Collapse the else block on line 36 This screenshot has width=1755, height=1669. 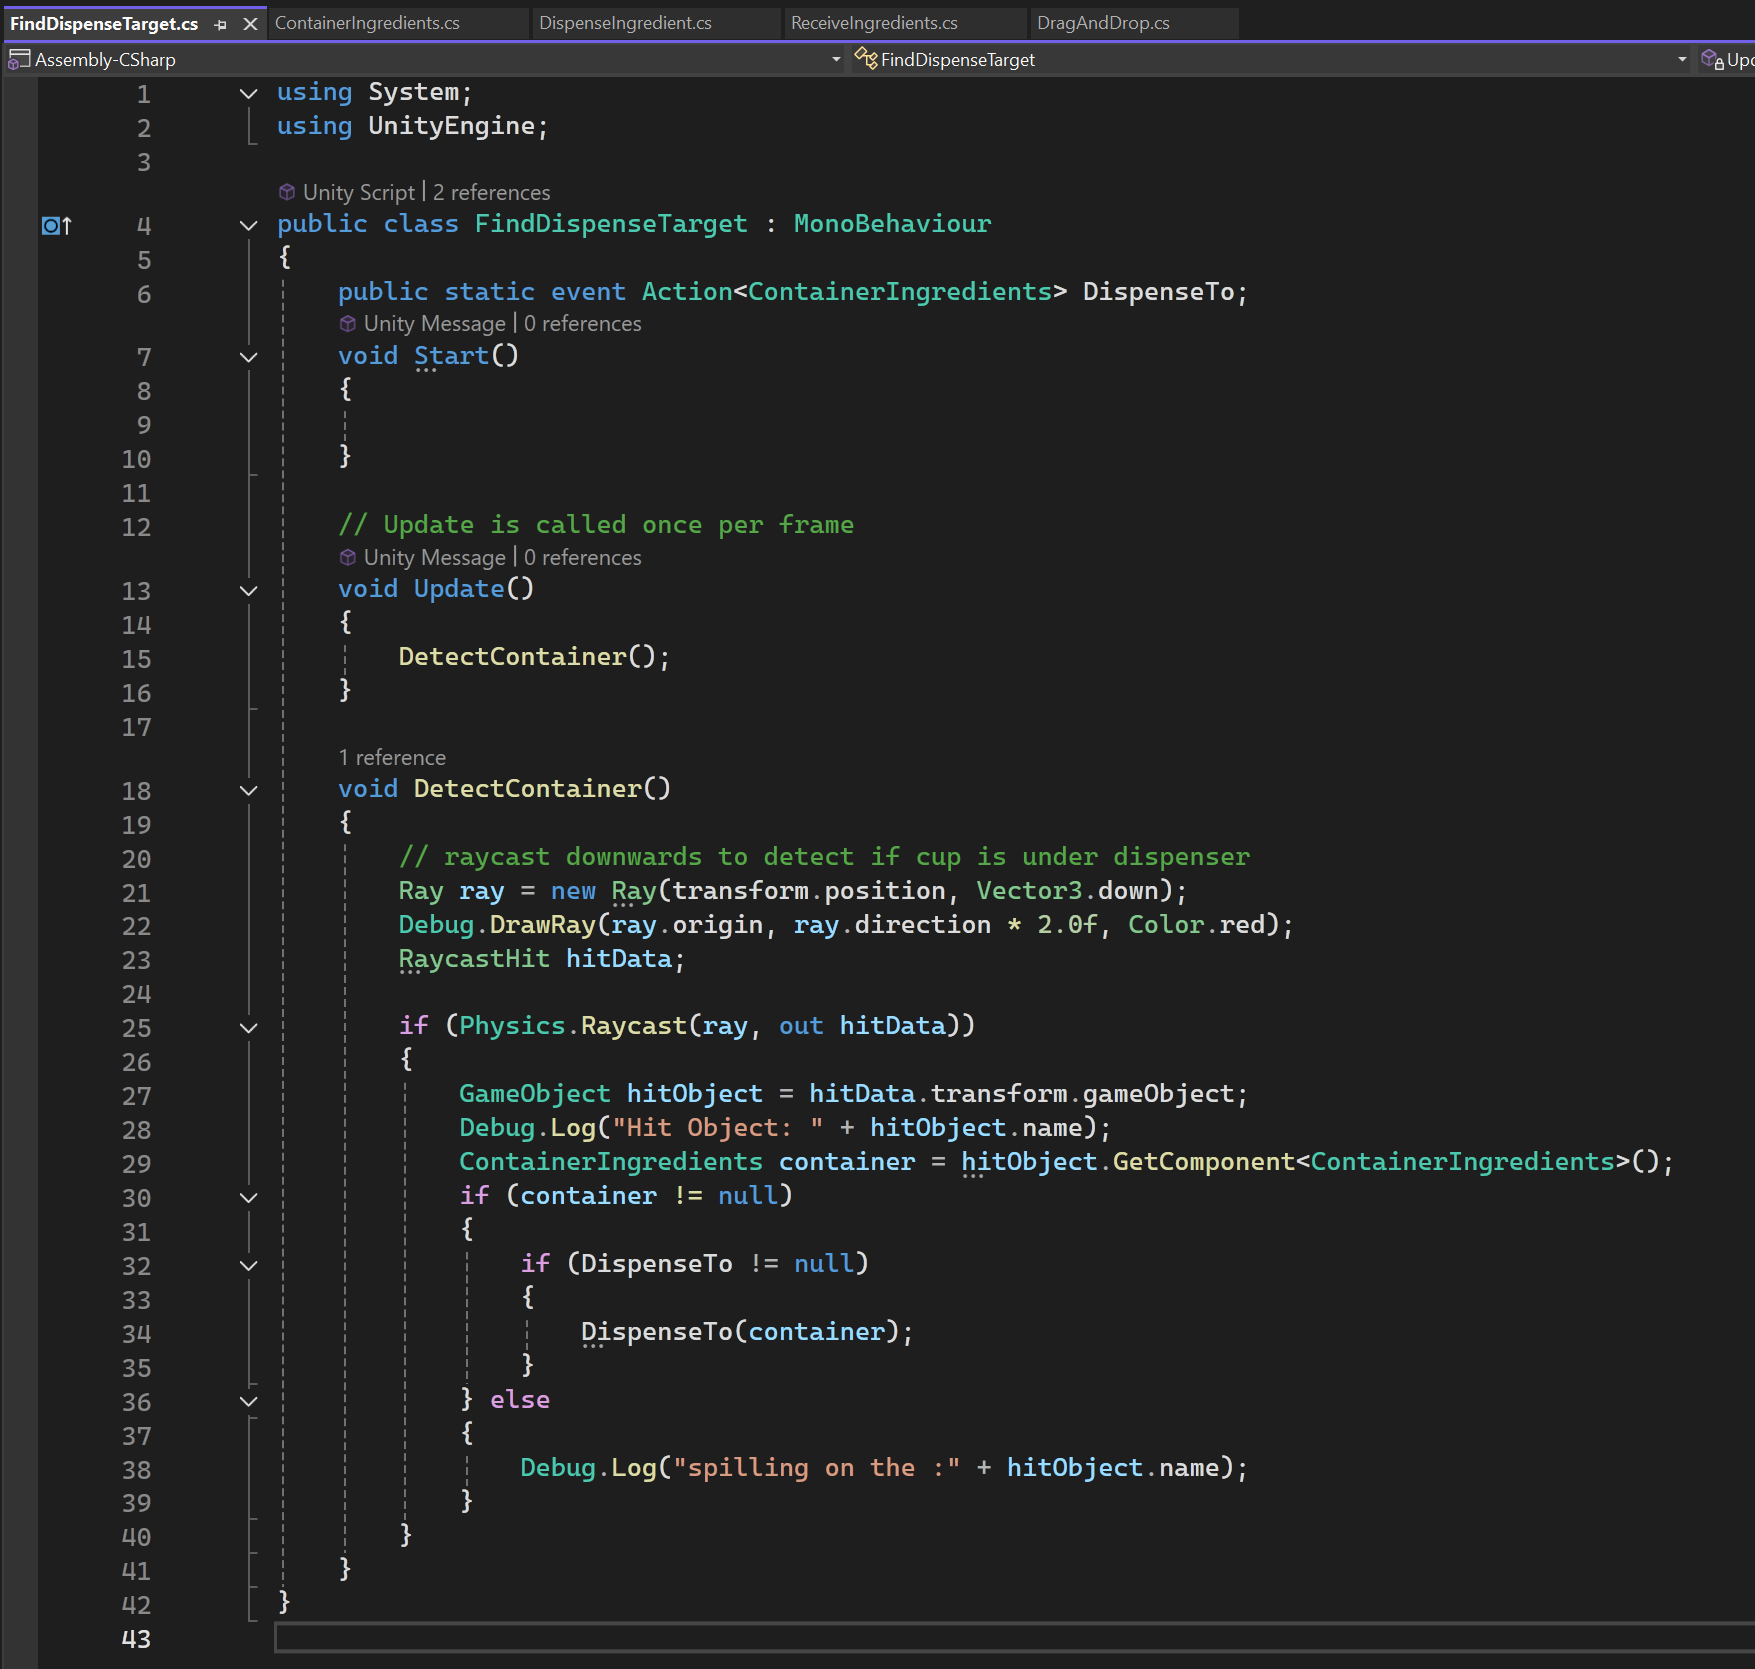249,1401
